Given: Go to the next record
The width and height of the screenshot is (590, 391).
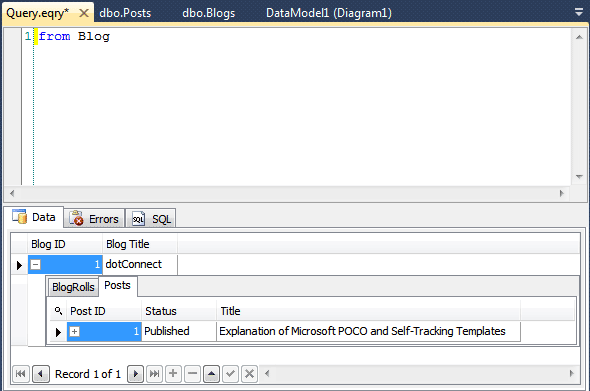Looking at the screenshot, I should (x=135, y=374).
